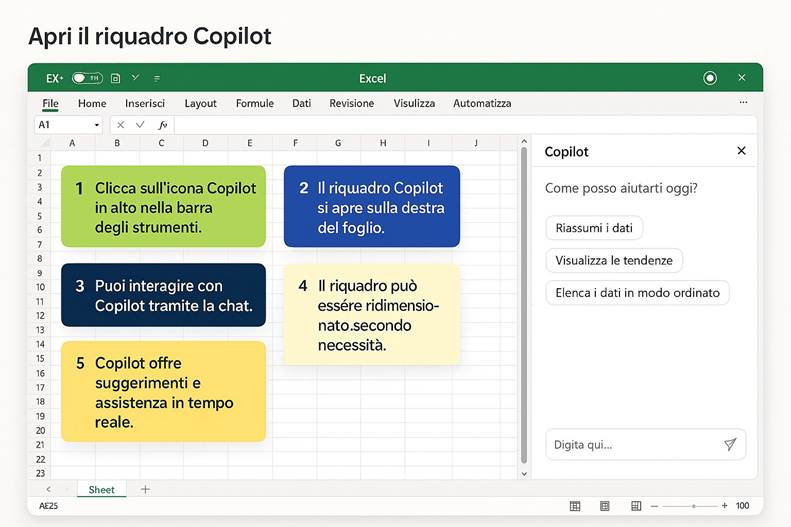Switch to the Visualizza tab

(x=414, y=103)
